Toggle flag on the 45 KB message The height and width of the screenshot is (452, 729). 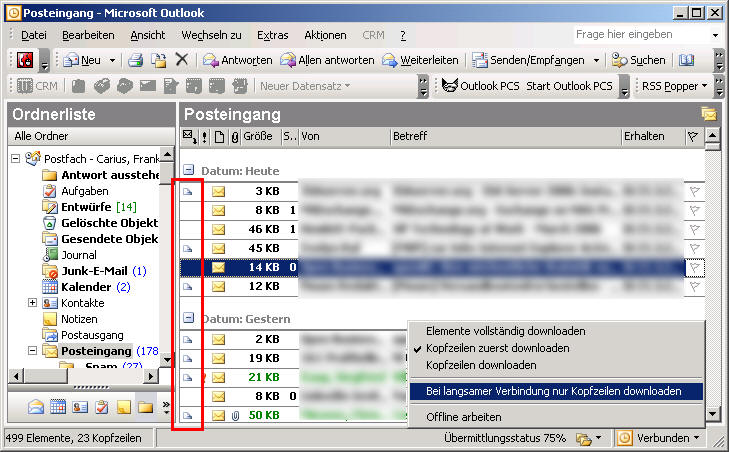click(x=695, y=248)
